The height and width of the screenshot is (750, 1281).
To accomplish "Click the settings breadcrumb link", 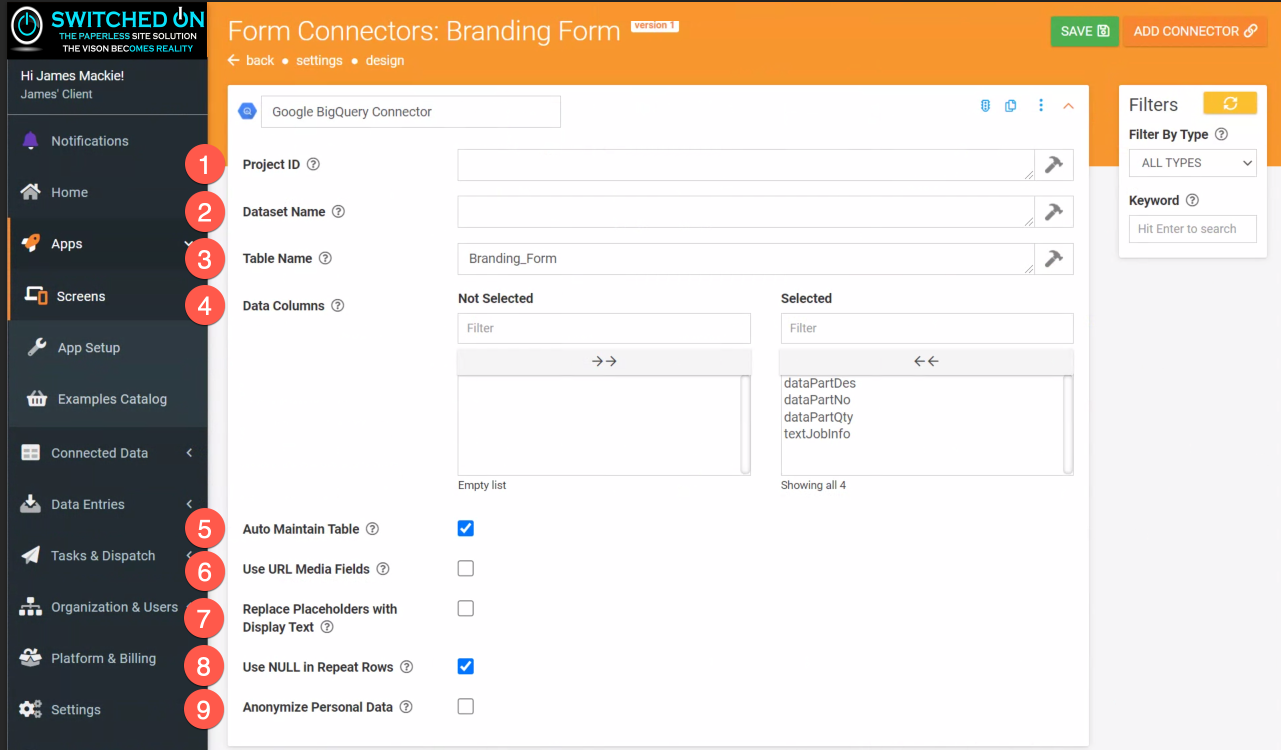I will (320, 60).
